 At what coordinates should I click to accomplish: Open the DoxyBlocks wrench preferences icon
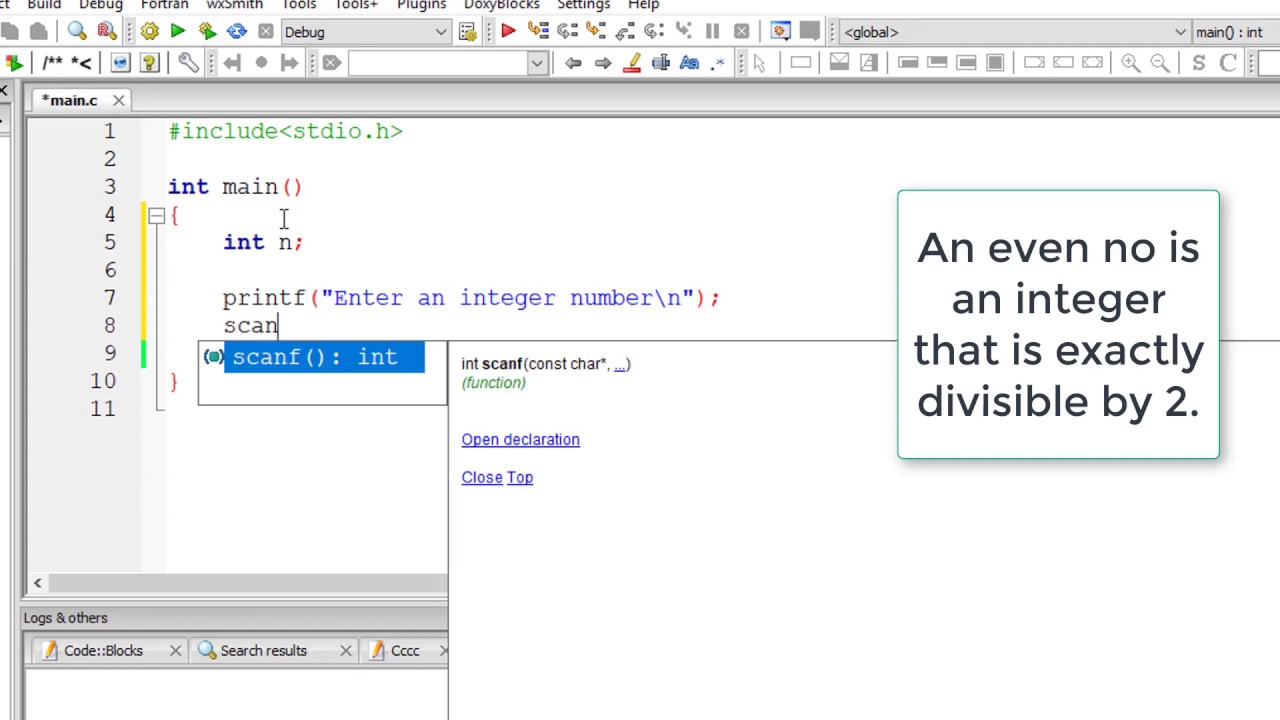tap(188, 63)
